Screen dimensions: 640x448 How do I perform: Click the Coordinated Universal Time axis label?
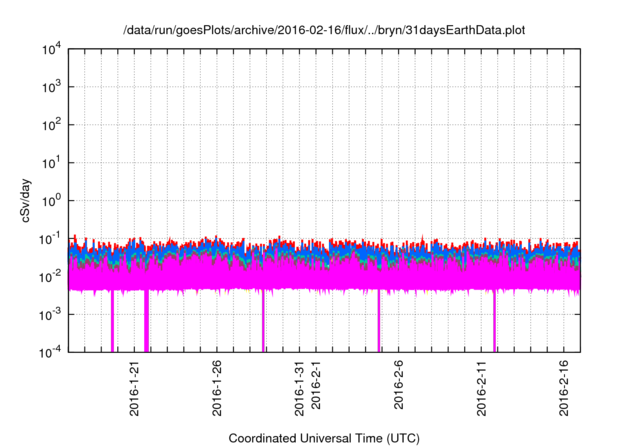pyautogui.click(x=324, y=439)
